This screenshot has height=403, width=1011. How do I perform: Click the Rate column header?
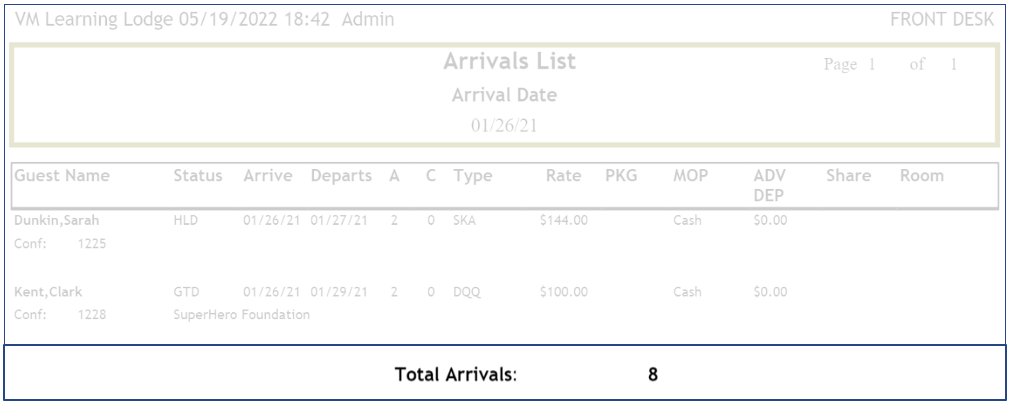tap(563, 176)
